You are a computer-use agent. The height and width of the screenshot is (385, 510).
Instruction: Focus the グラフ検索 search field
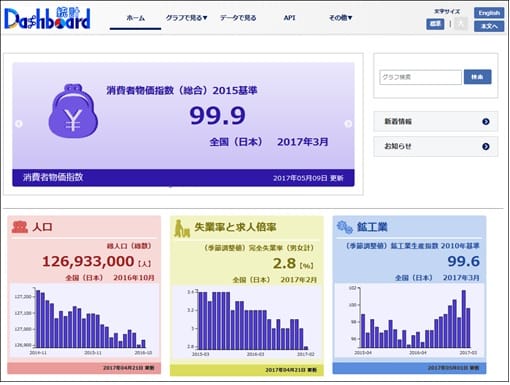[420, 77]
